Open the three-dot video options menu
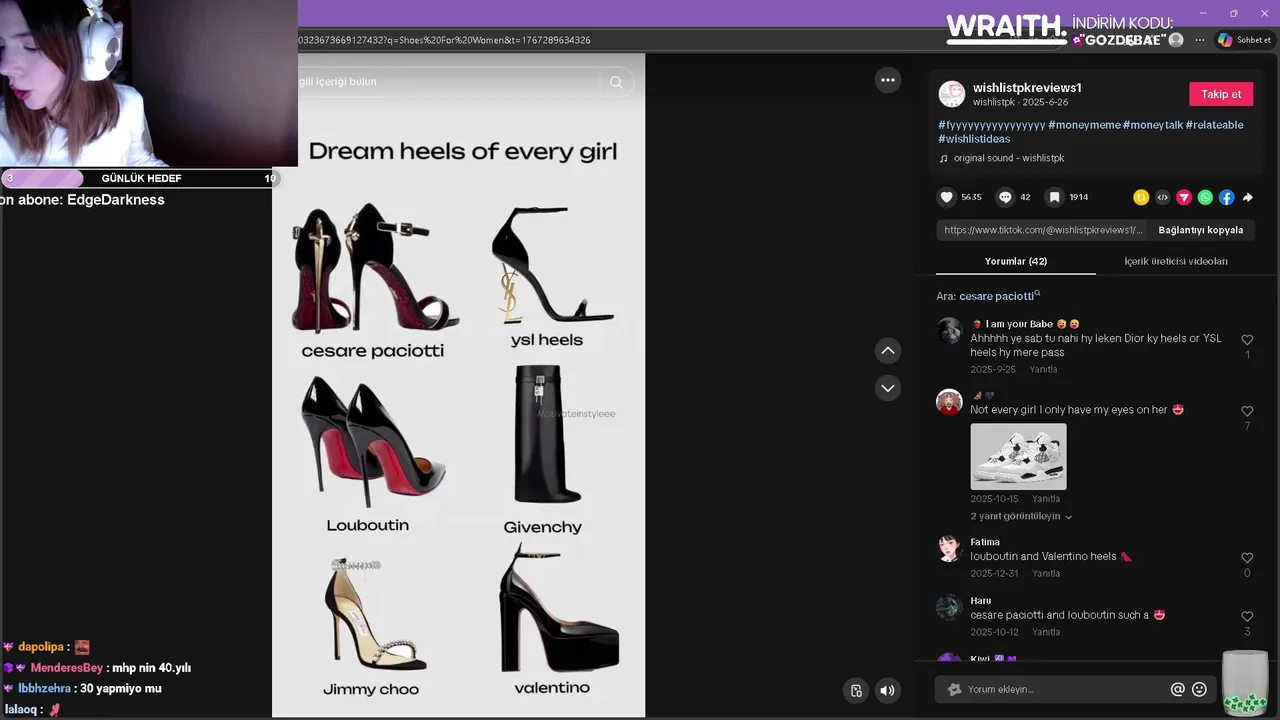1280x720 pixels. [887, 80]
